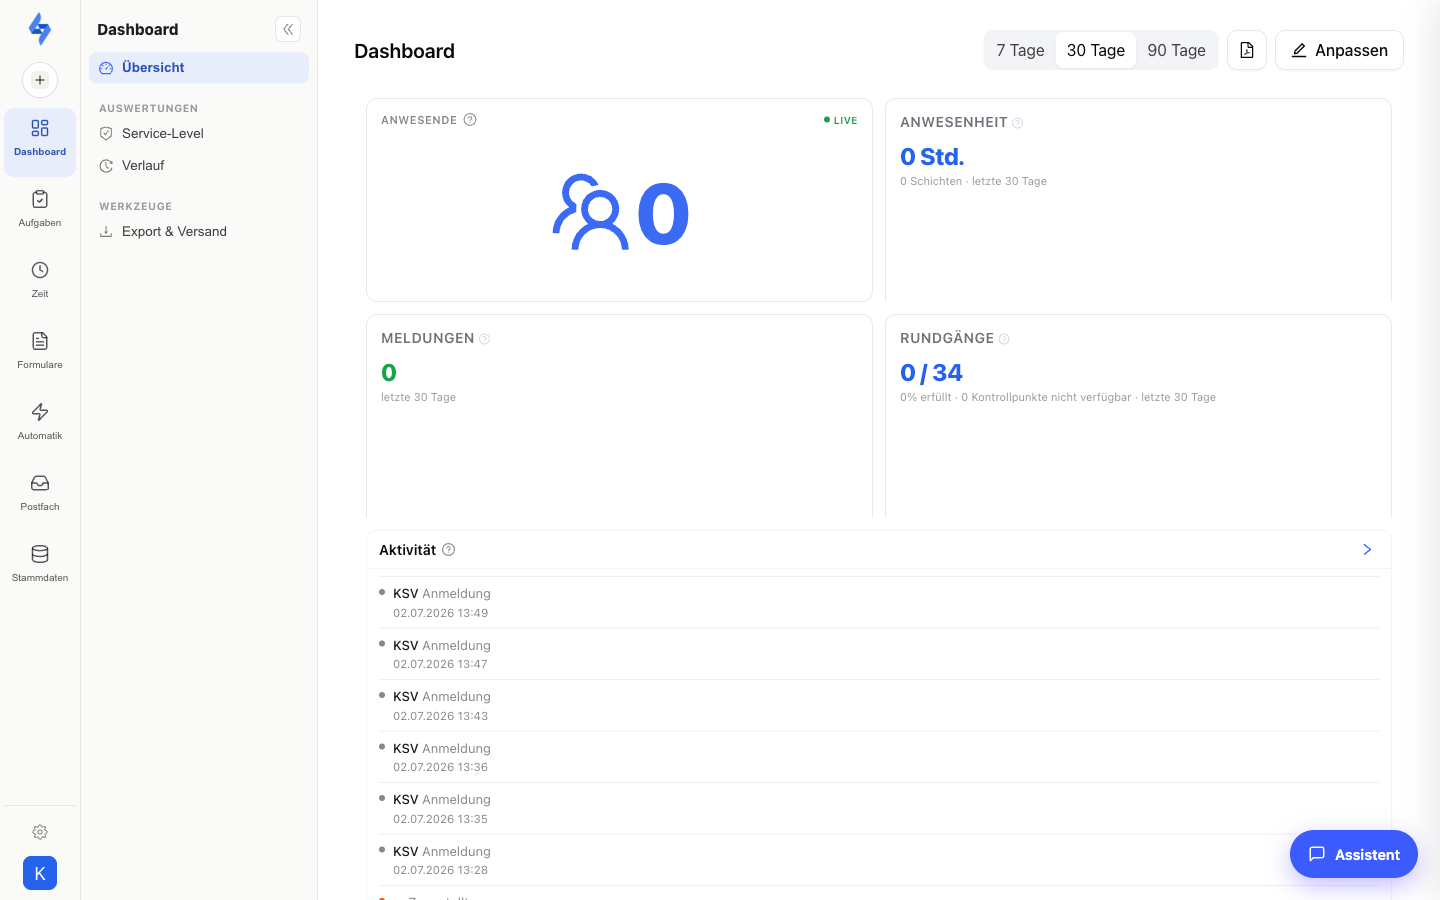Image resolution: width=1440 pixels, height=900 pixels.
Task: Select the KSV Anmeldung entry at 13:49
Action: pos(879,603)
